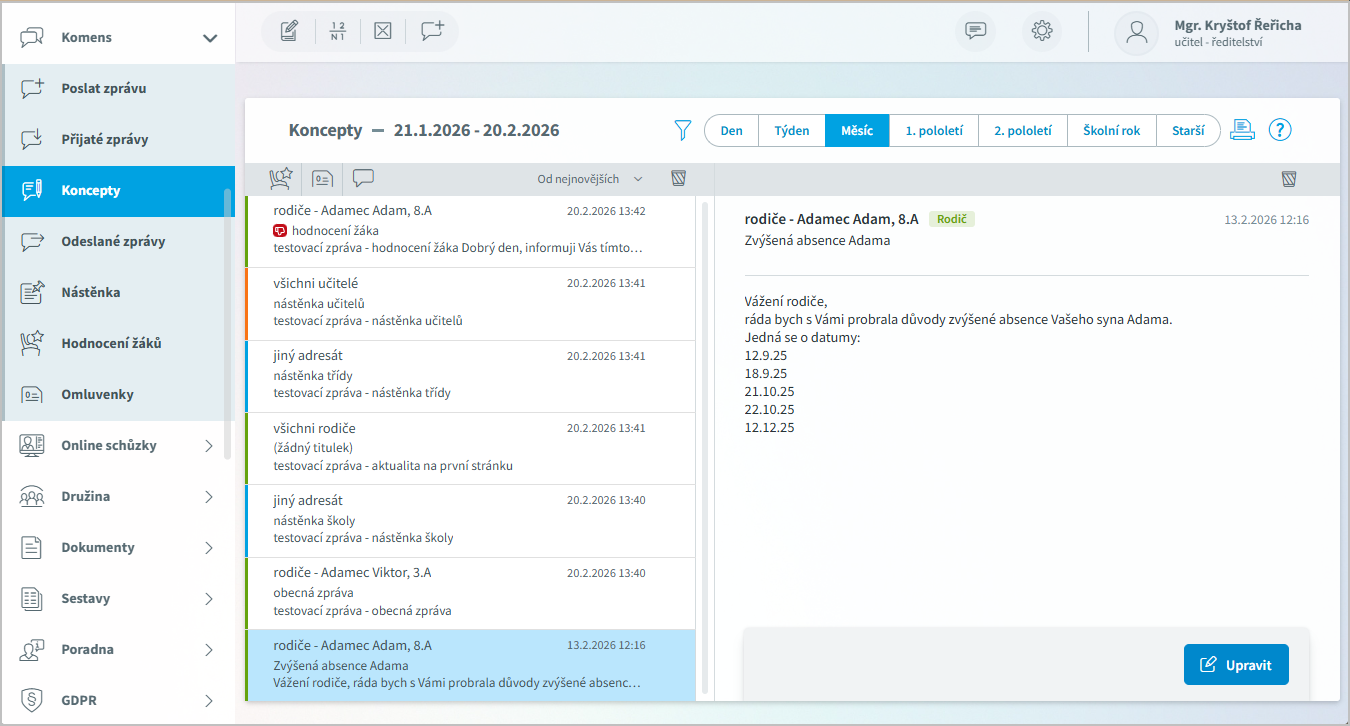This screenshot has height=726, width=1350.
Task: Click the filter funnel icon
Action: pos(683,130)
